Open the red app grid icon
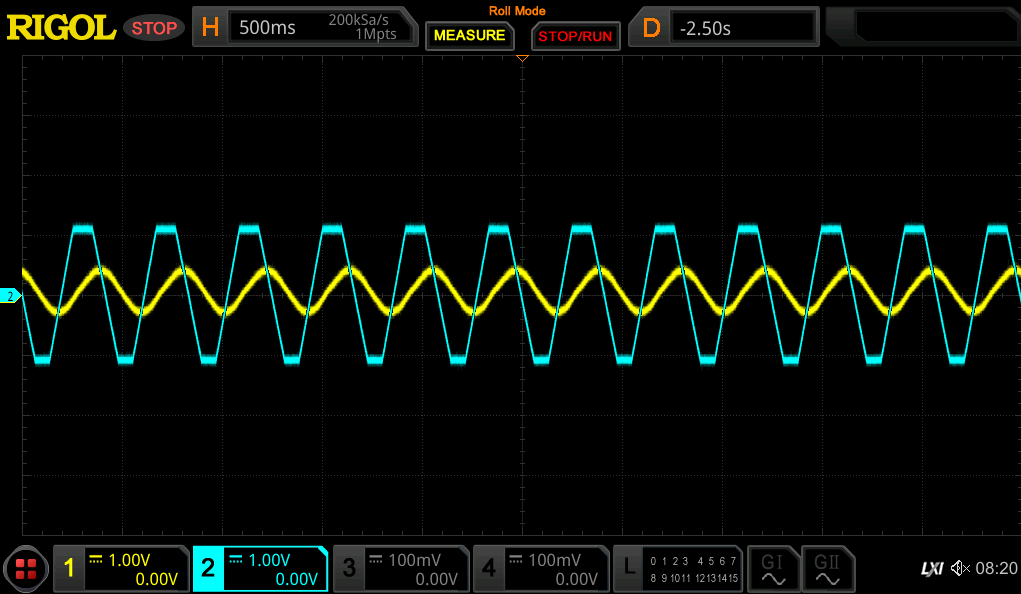 coord(26,568)
